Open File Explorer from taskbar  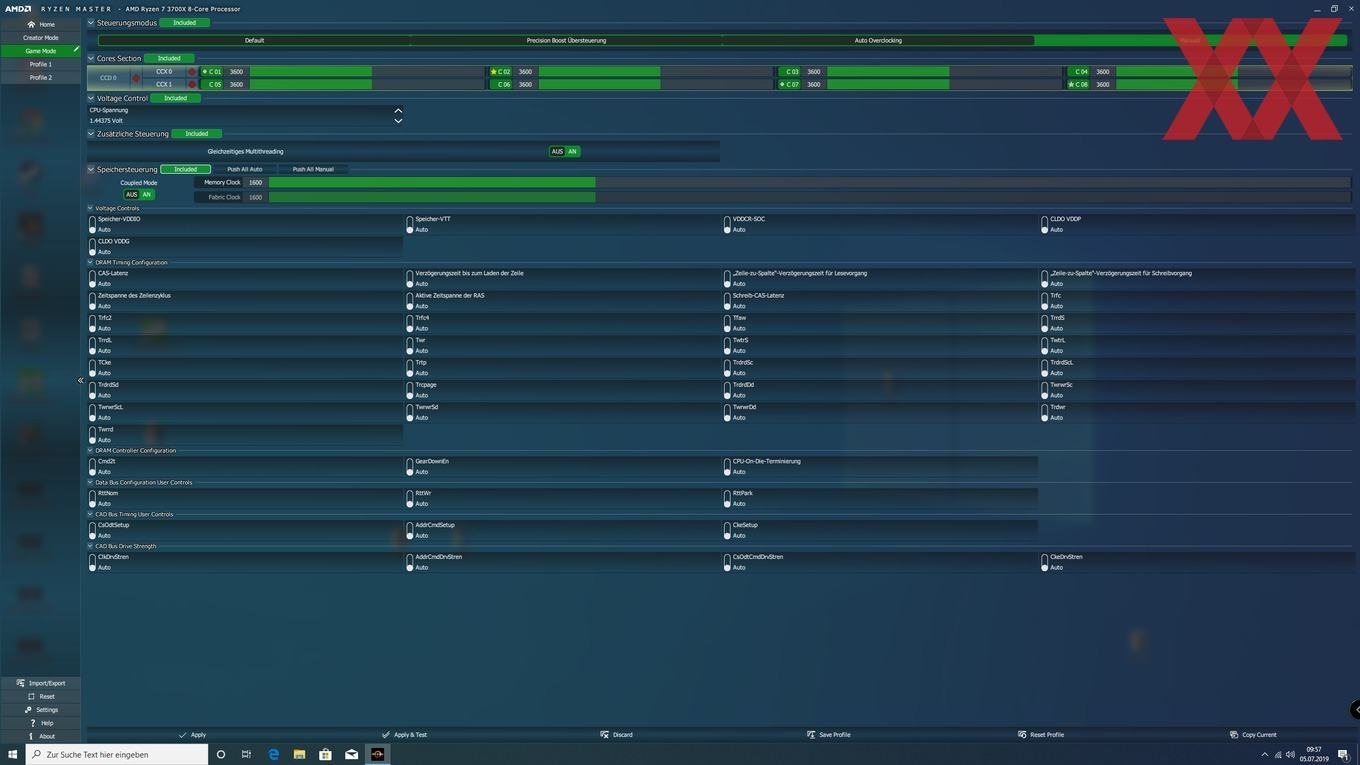(299, 754)
